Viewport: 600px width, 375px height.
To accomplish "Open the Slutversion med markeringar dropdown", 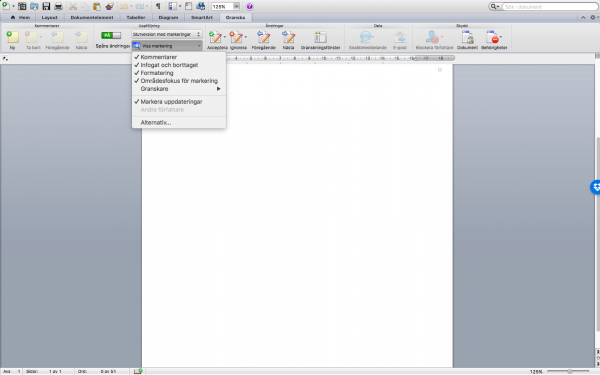I will (166, 34).
